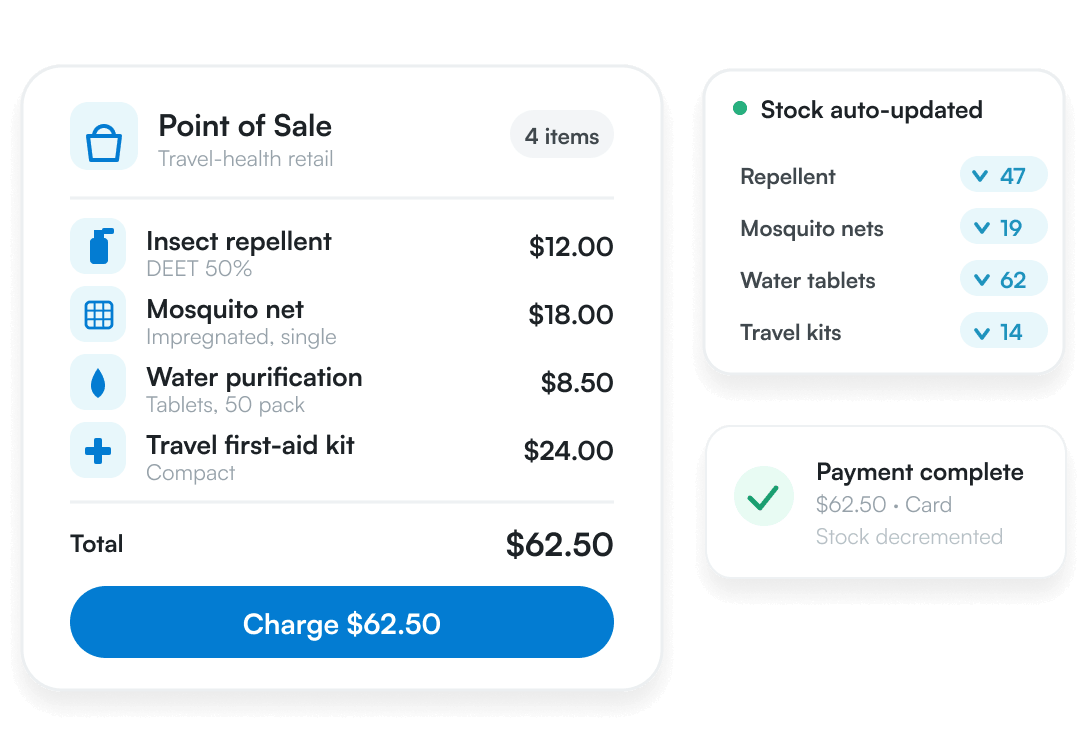Click the Payment complete heading
The width and height of the screenshot is (1082, 738).
pos(920,472)
